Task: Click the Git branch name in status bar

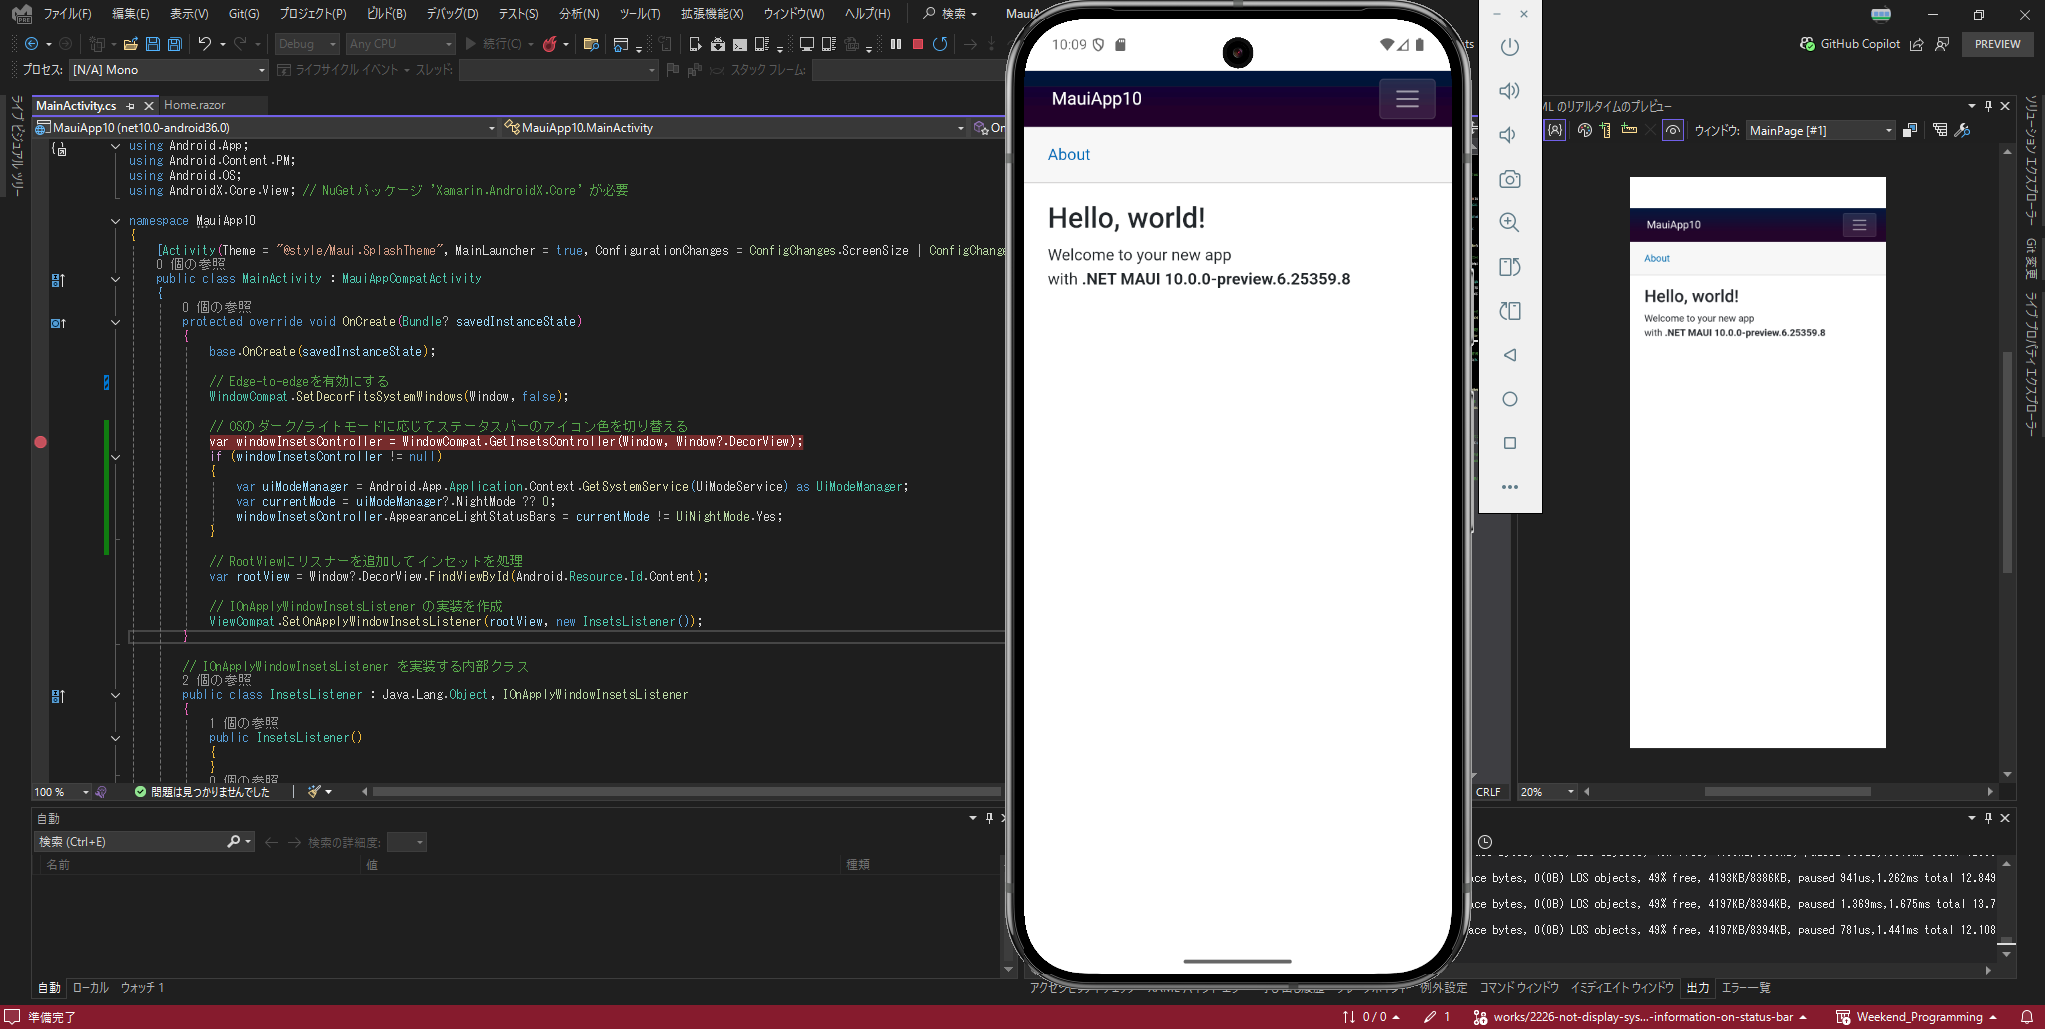Action: pyautogui.click(x=1642, y=1017)
